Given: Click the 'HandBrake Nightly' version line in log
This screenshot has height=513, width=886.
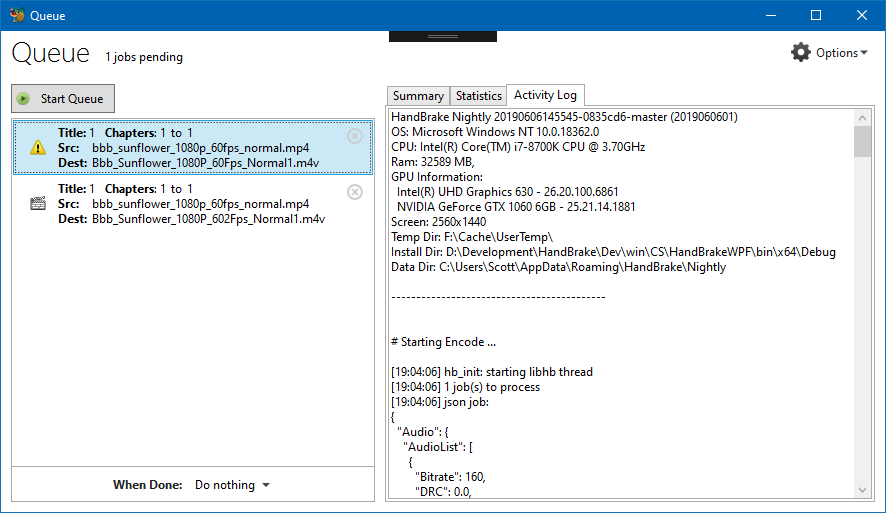Looking at the screenshot, I should coord(564,117).
